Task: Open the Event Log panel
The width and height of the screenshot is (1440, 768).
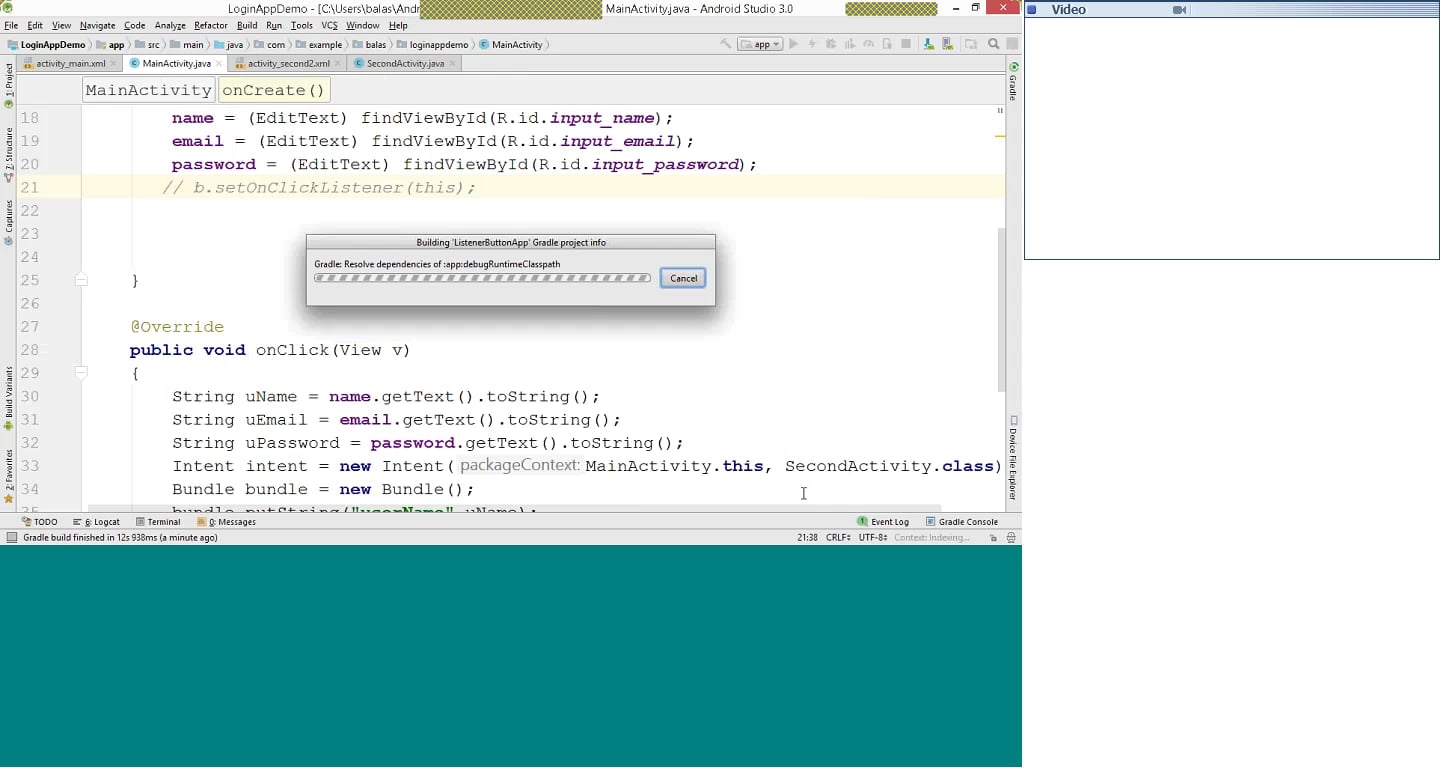Action: pyautogui.click(x=883, y=522)
